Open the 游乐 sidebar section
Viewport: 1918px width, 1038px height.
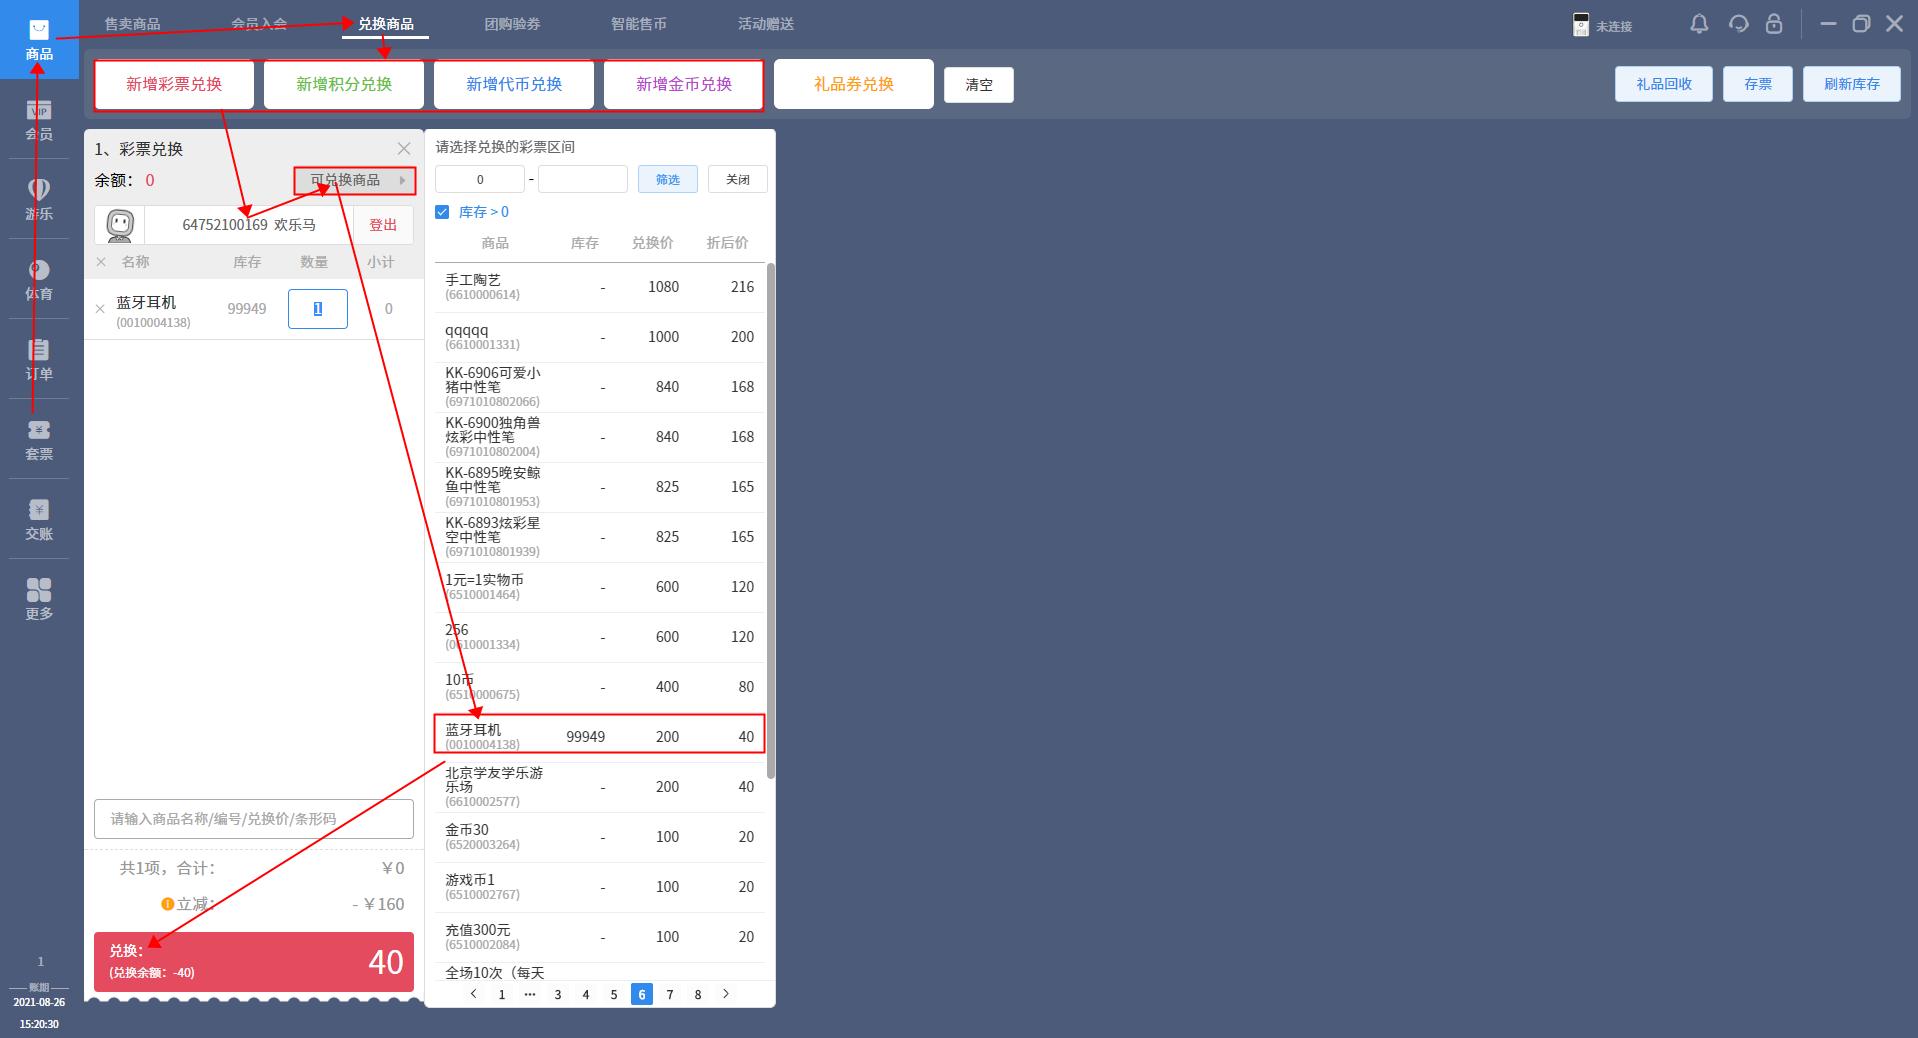(39, 200)
